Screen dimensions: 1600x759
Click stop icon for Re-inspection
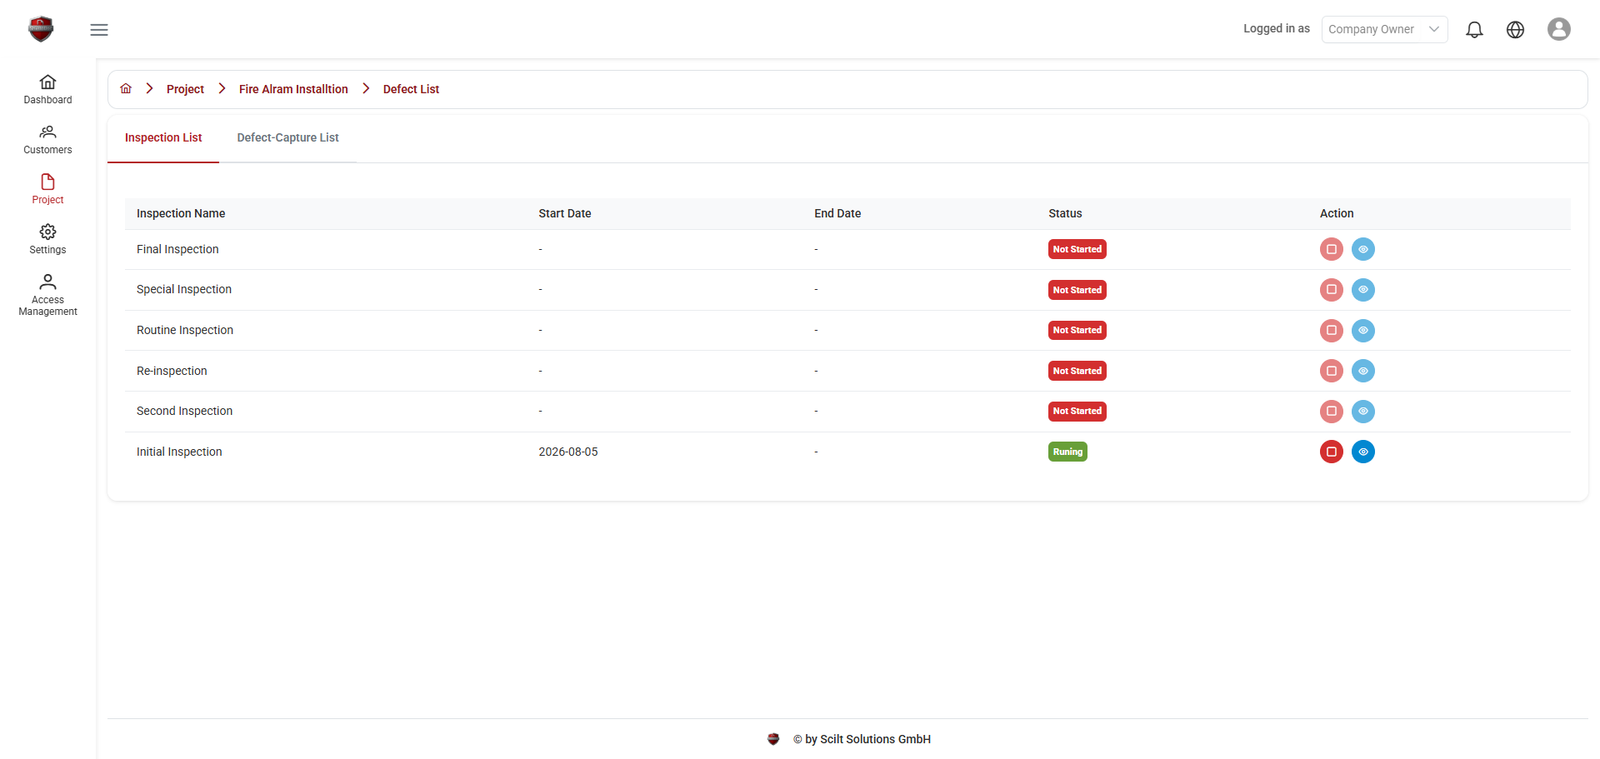1331,371
